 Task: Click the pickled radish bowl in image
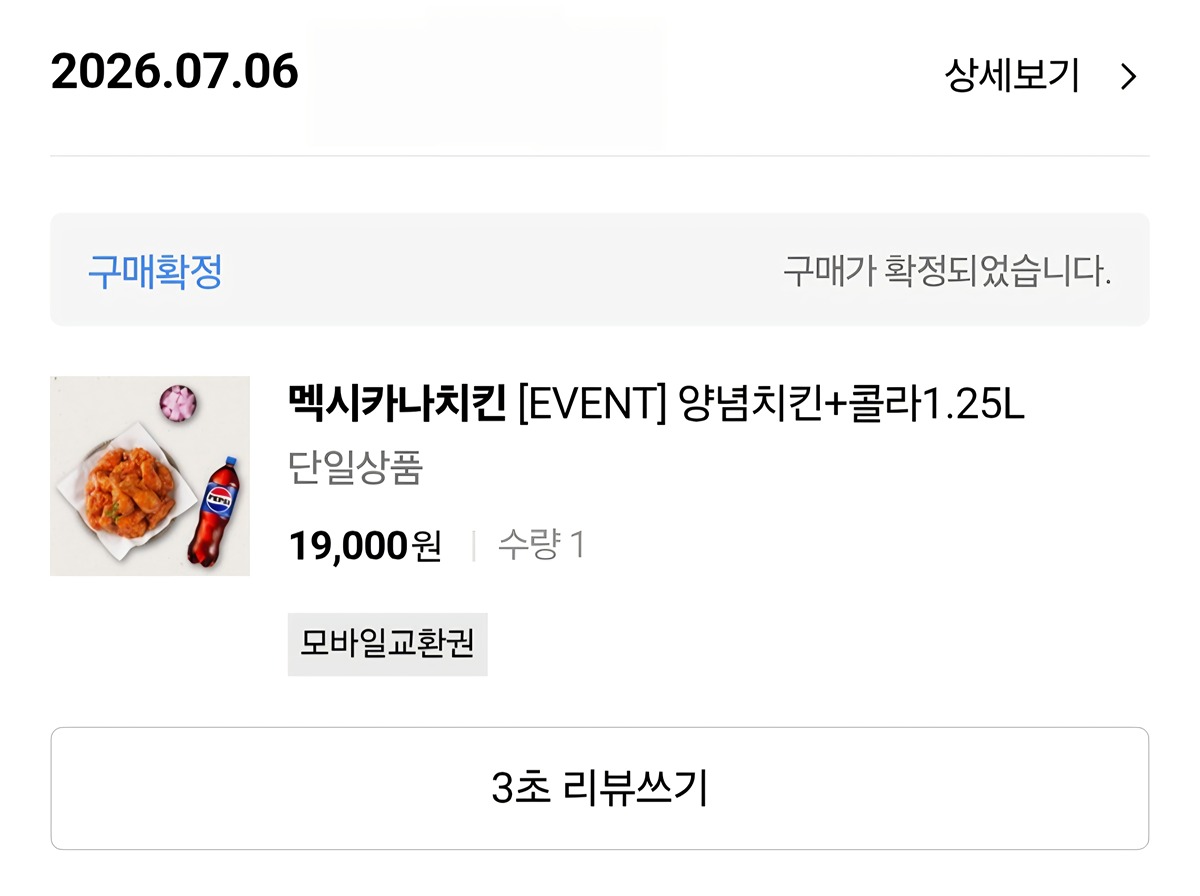(x=178, y=403)
